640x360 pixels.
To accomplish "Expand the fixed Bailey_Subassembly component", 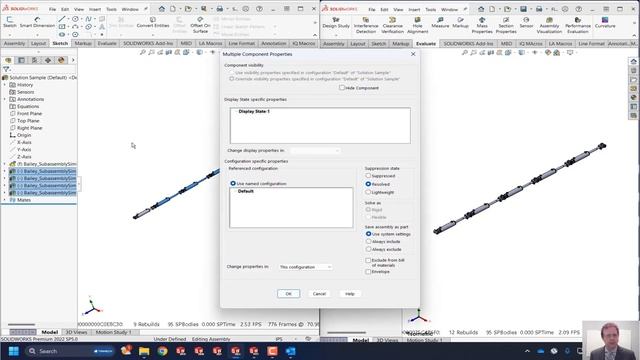I will click(x=5, y=164).
